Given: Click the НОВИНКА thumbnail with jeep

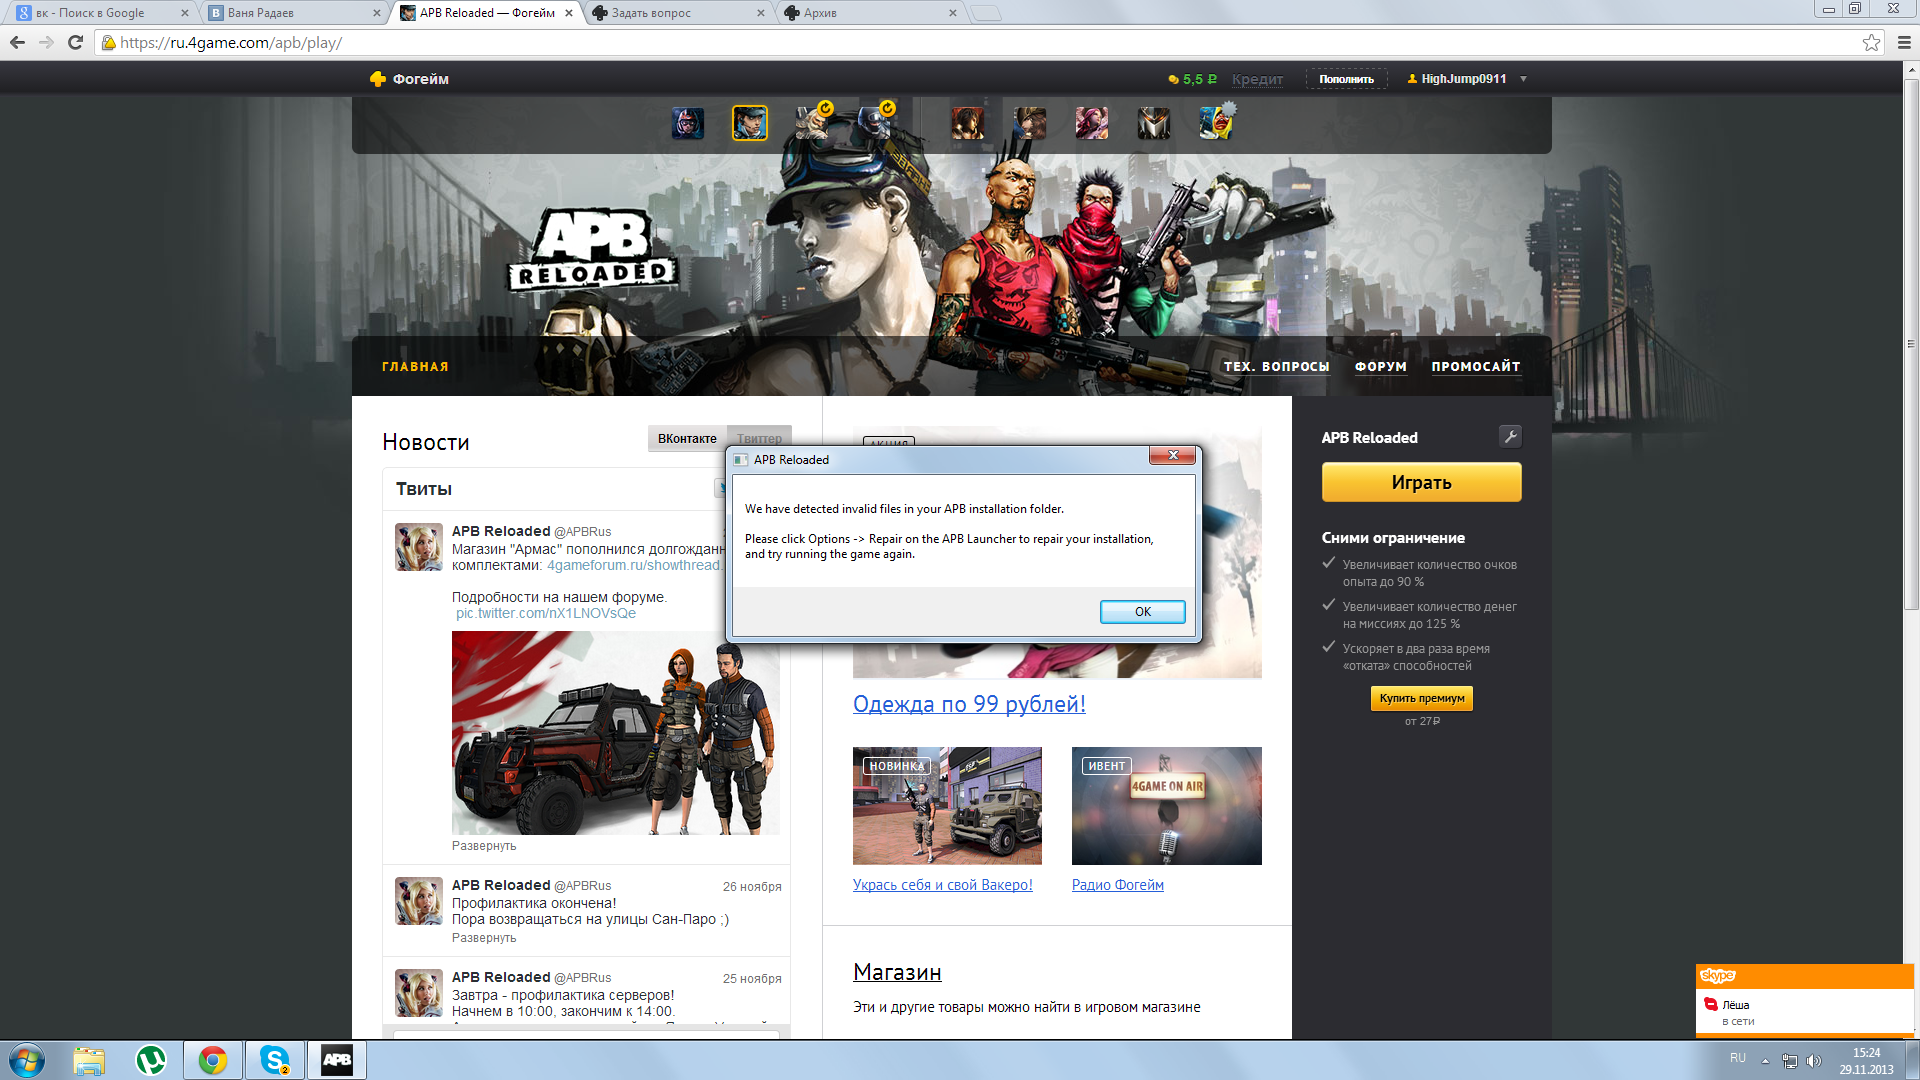Looking at the screenshot, I should 947,806.
